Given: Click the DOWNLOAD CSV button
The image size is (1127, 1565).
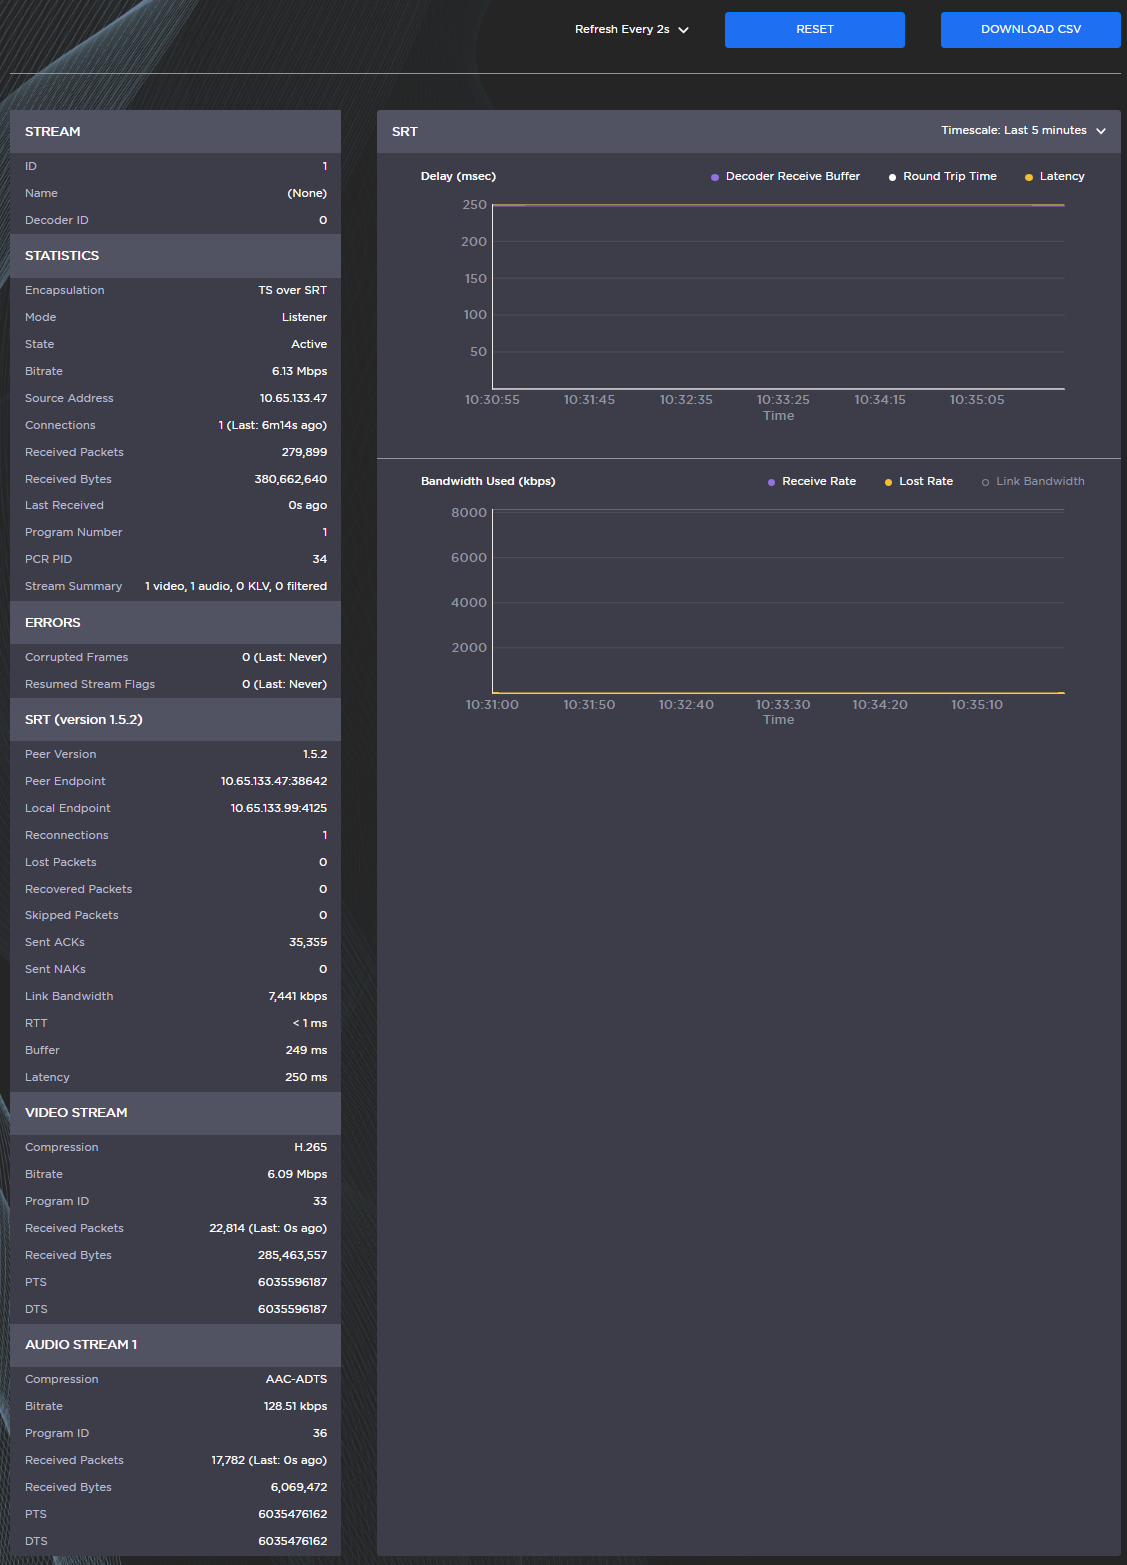Looking at the screenshot, I should [1030, 30].
